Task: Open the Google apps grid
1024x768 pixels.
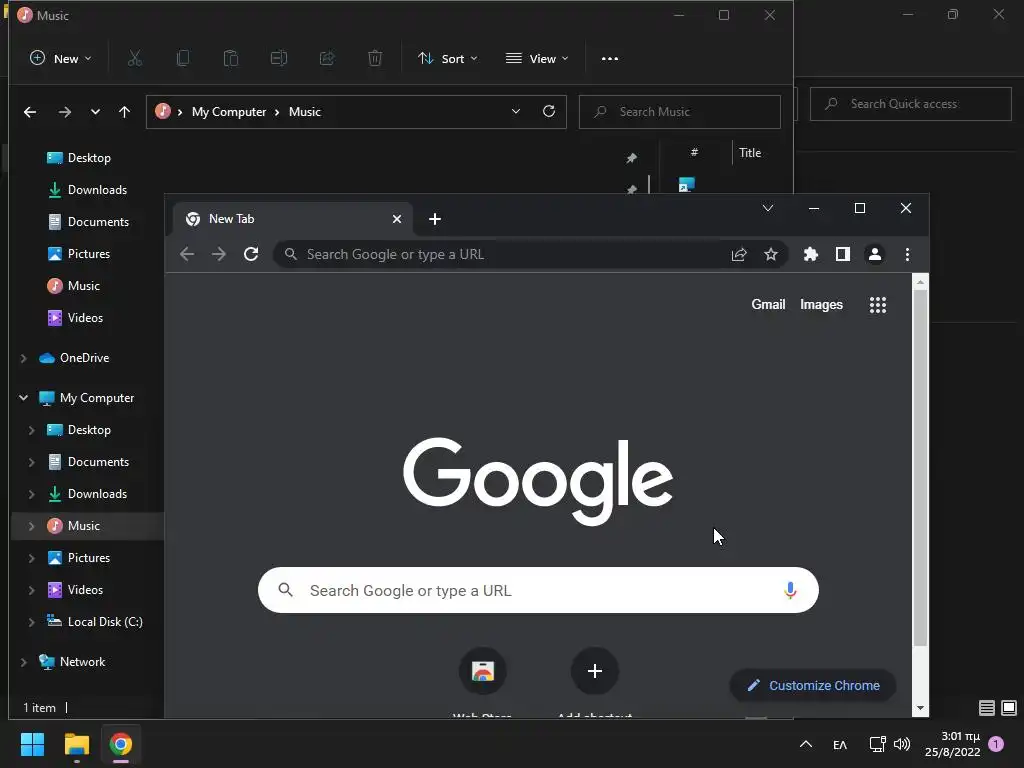Action: [878, 305]
